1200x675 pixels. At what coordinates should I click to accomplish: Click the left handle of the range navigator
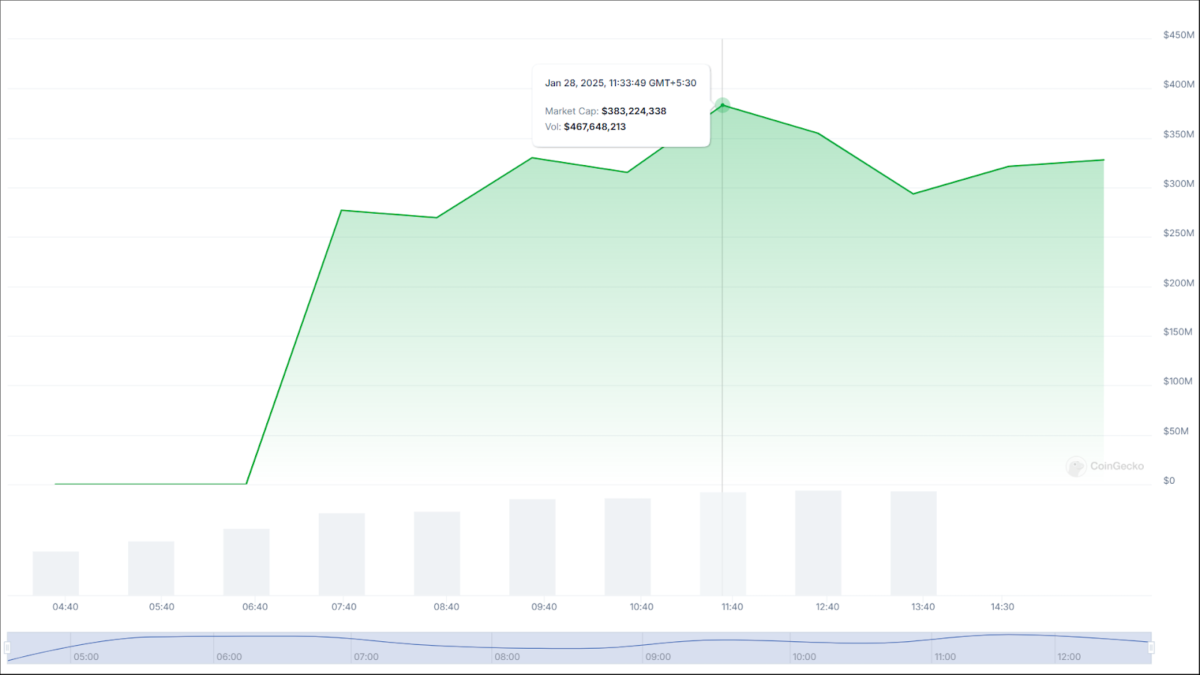[x=8, y=648]
